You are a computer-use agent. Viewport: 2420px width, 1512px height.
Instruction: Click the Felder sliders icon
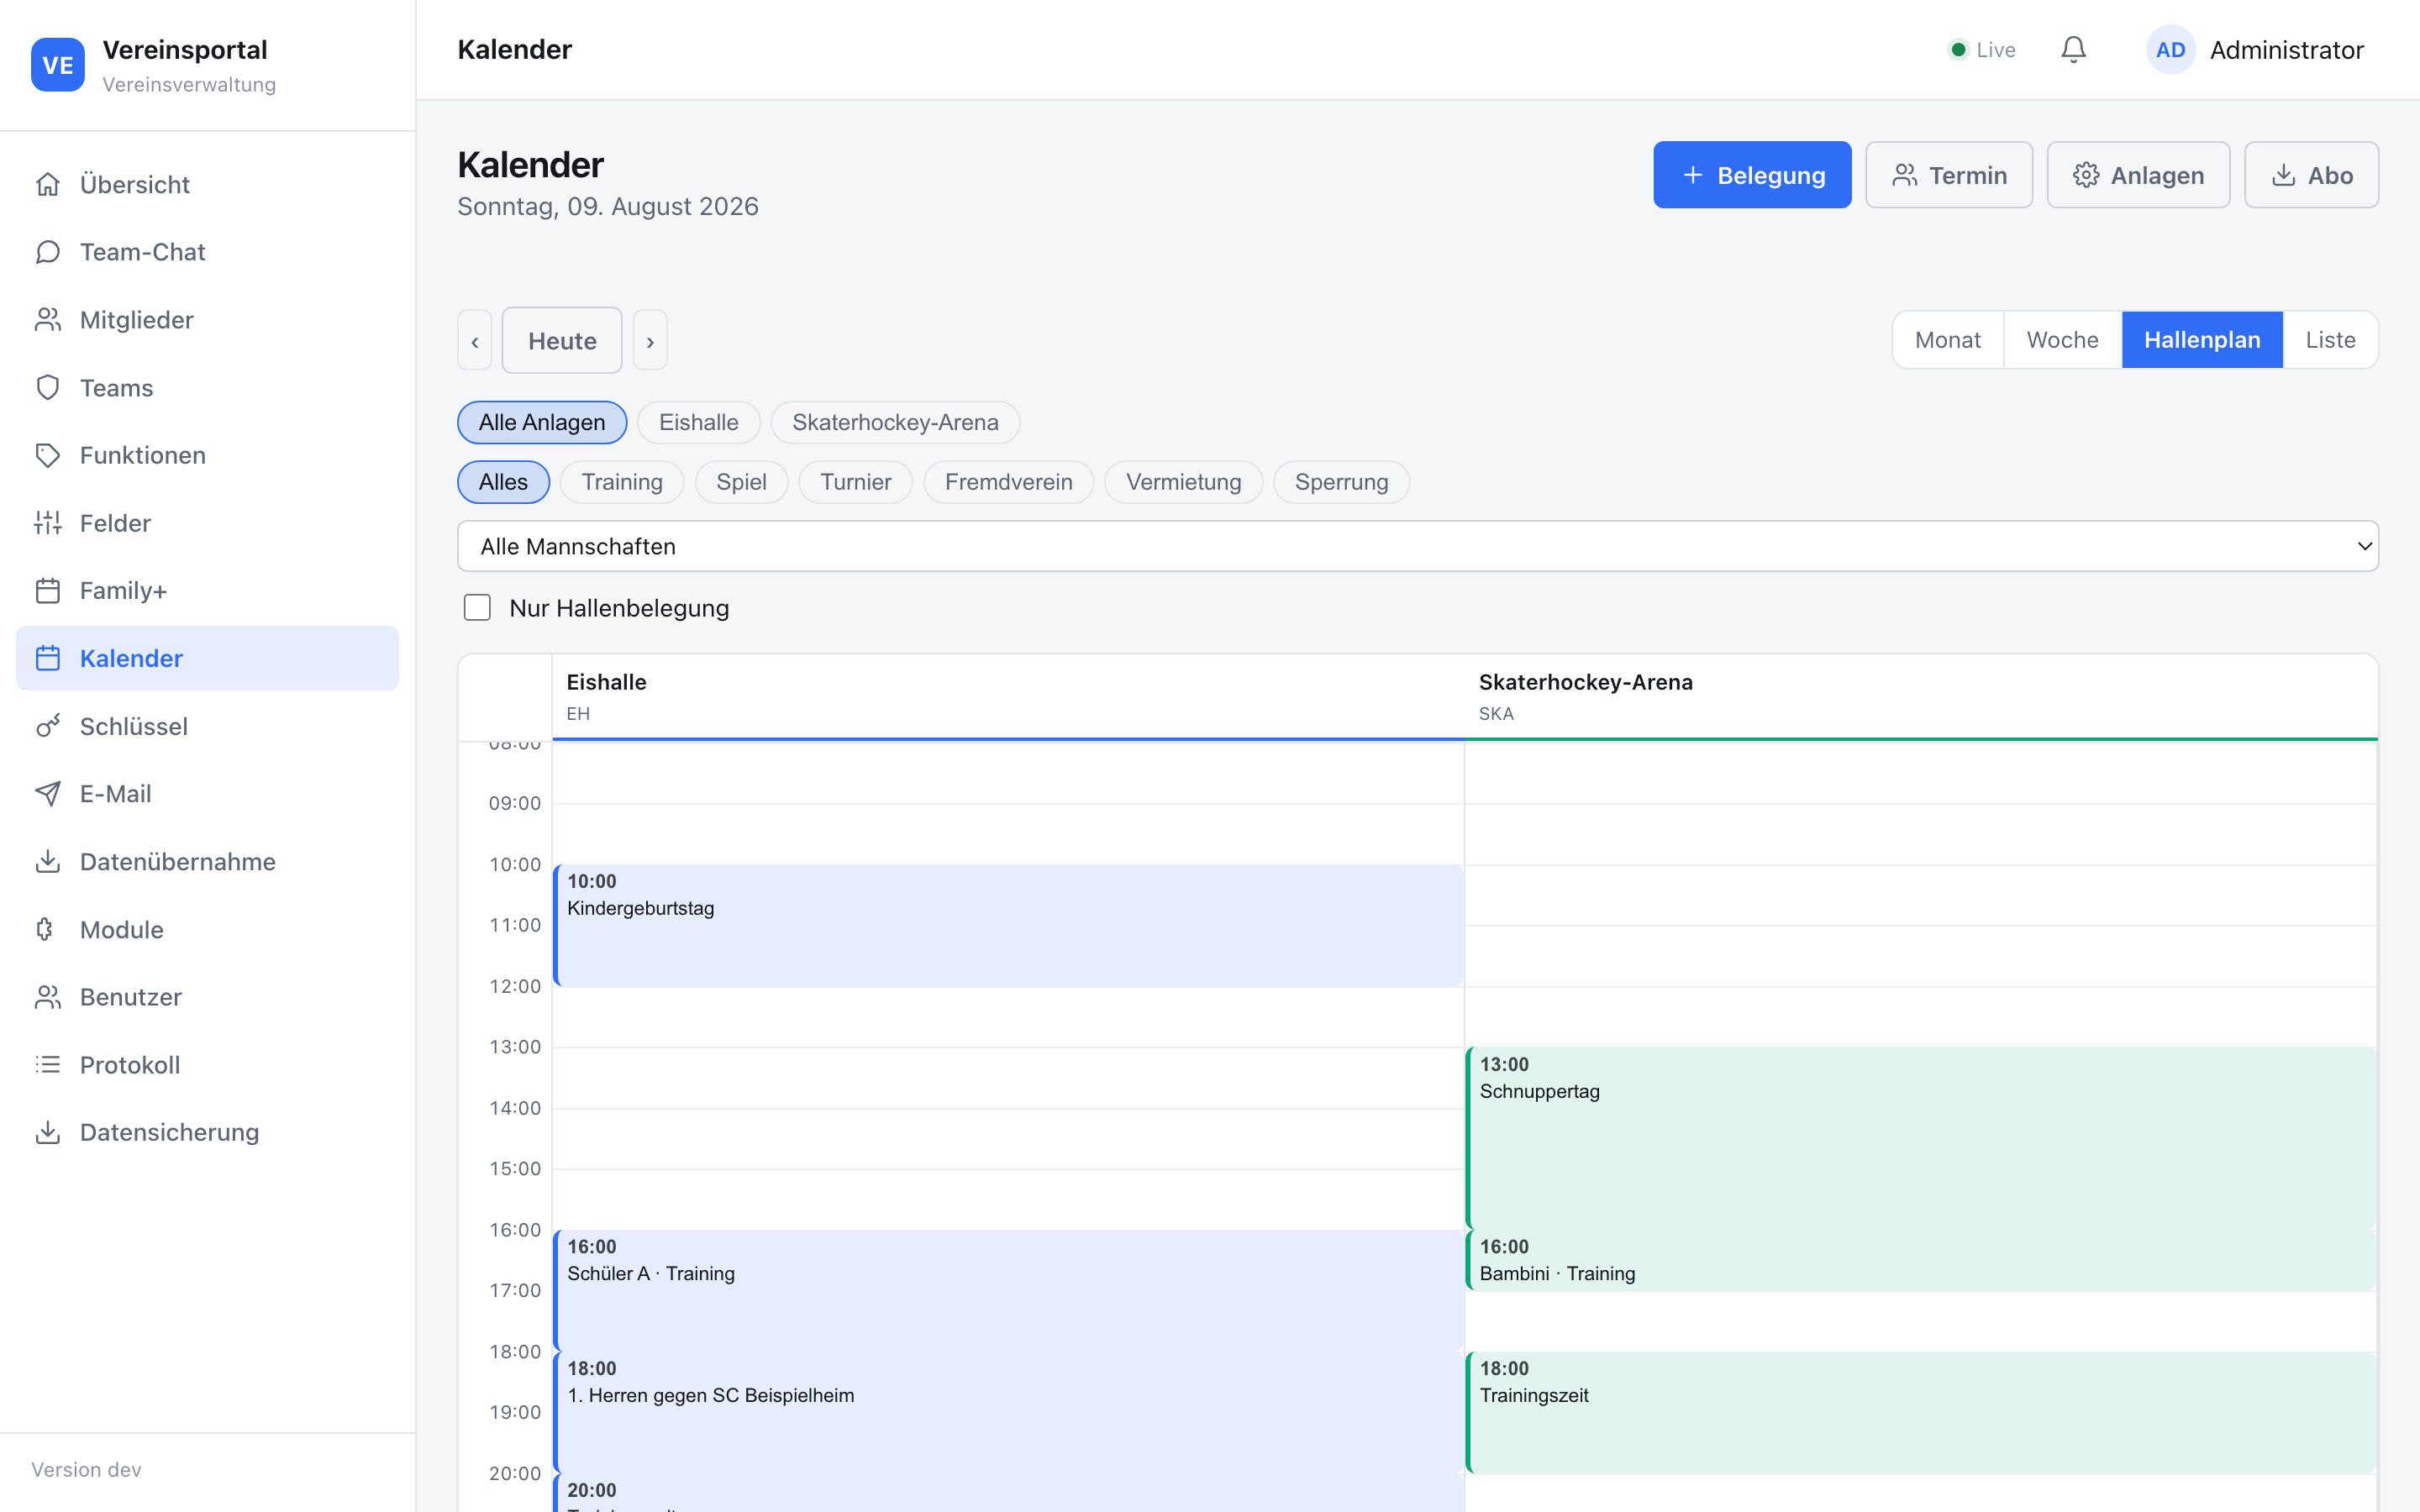[48, 523]
